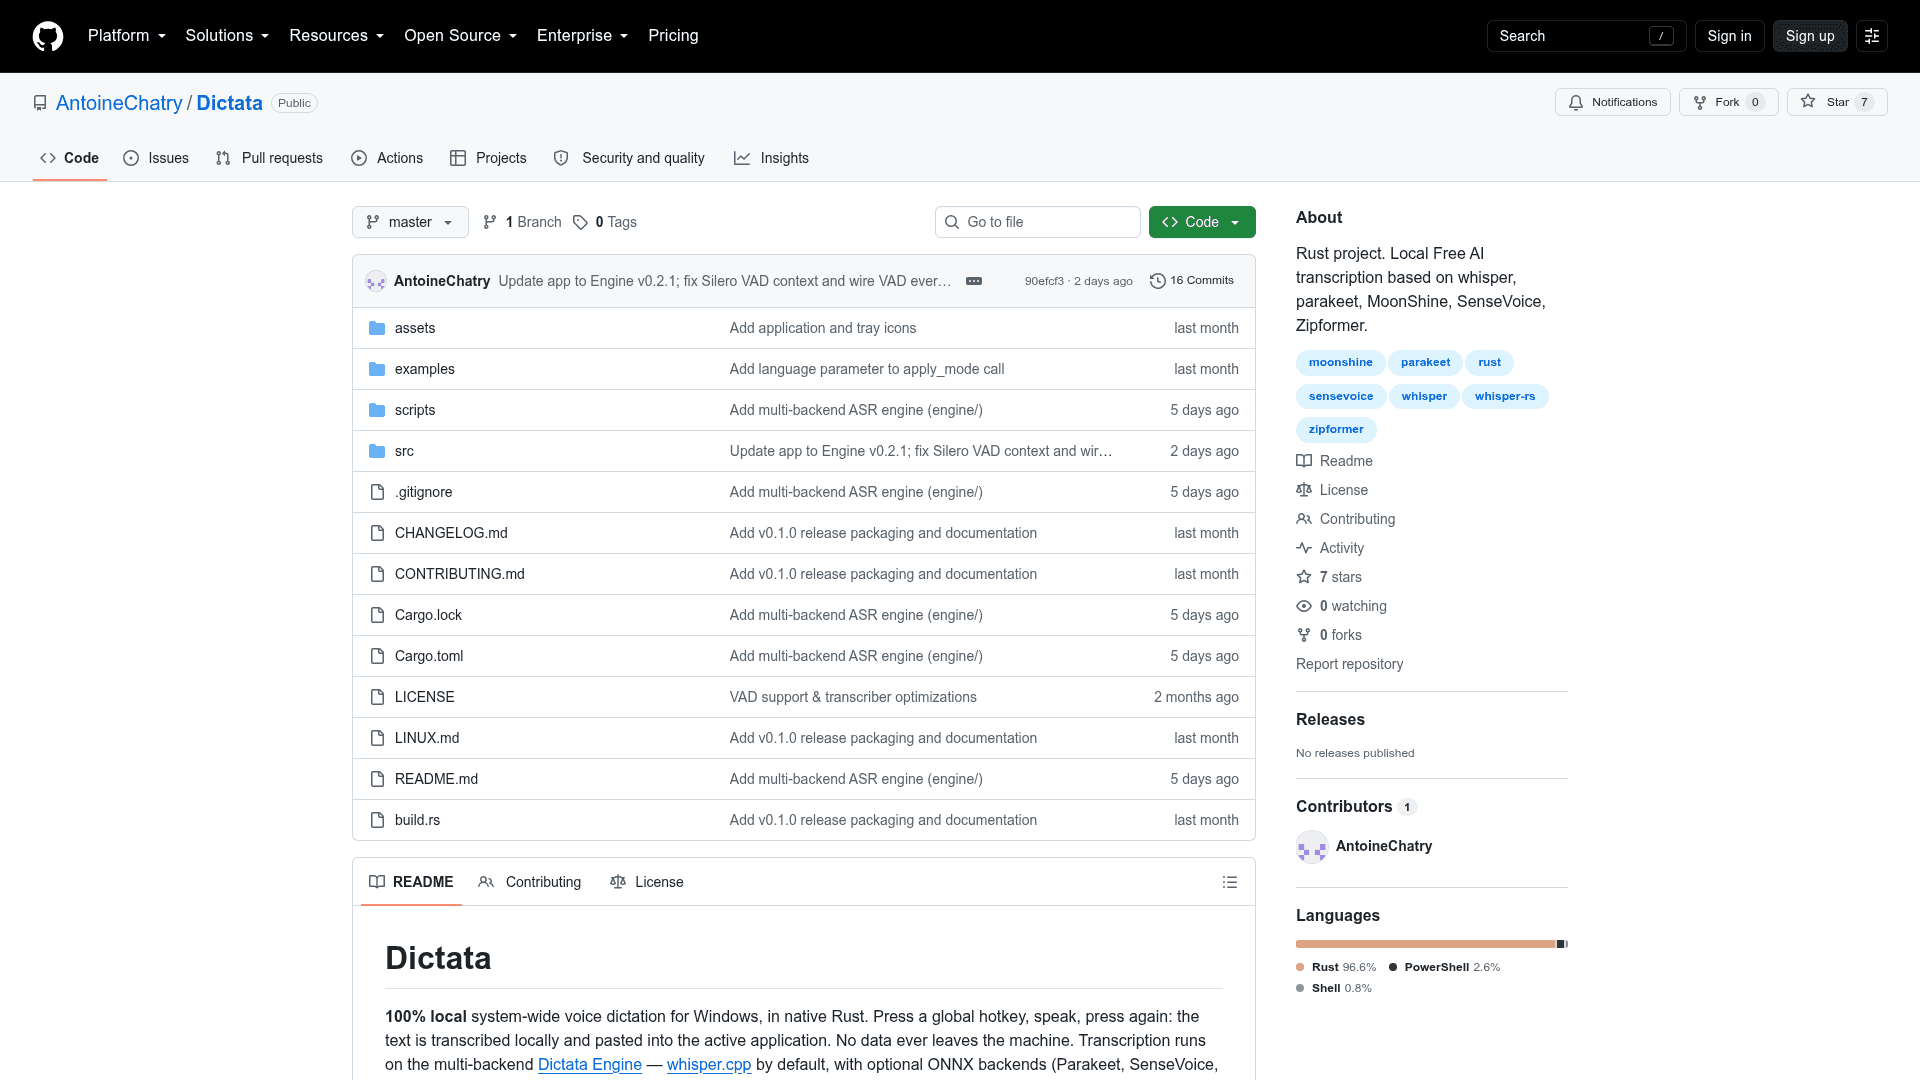
Task: Expand the Resources menu
Action: (337, 36)
